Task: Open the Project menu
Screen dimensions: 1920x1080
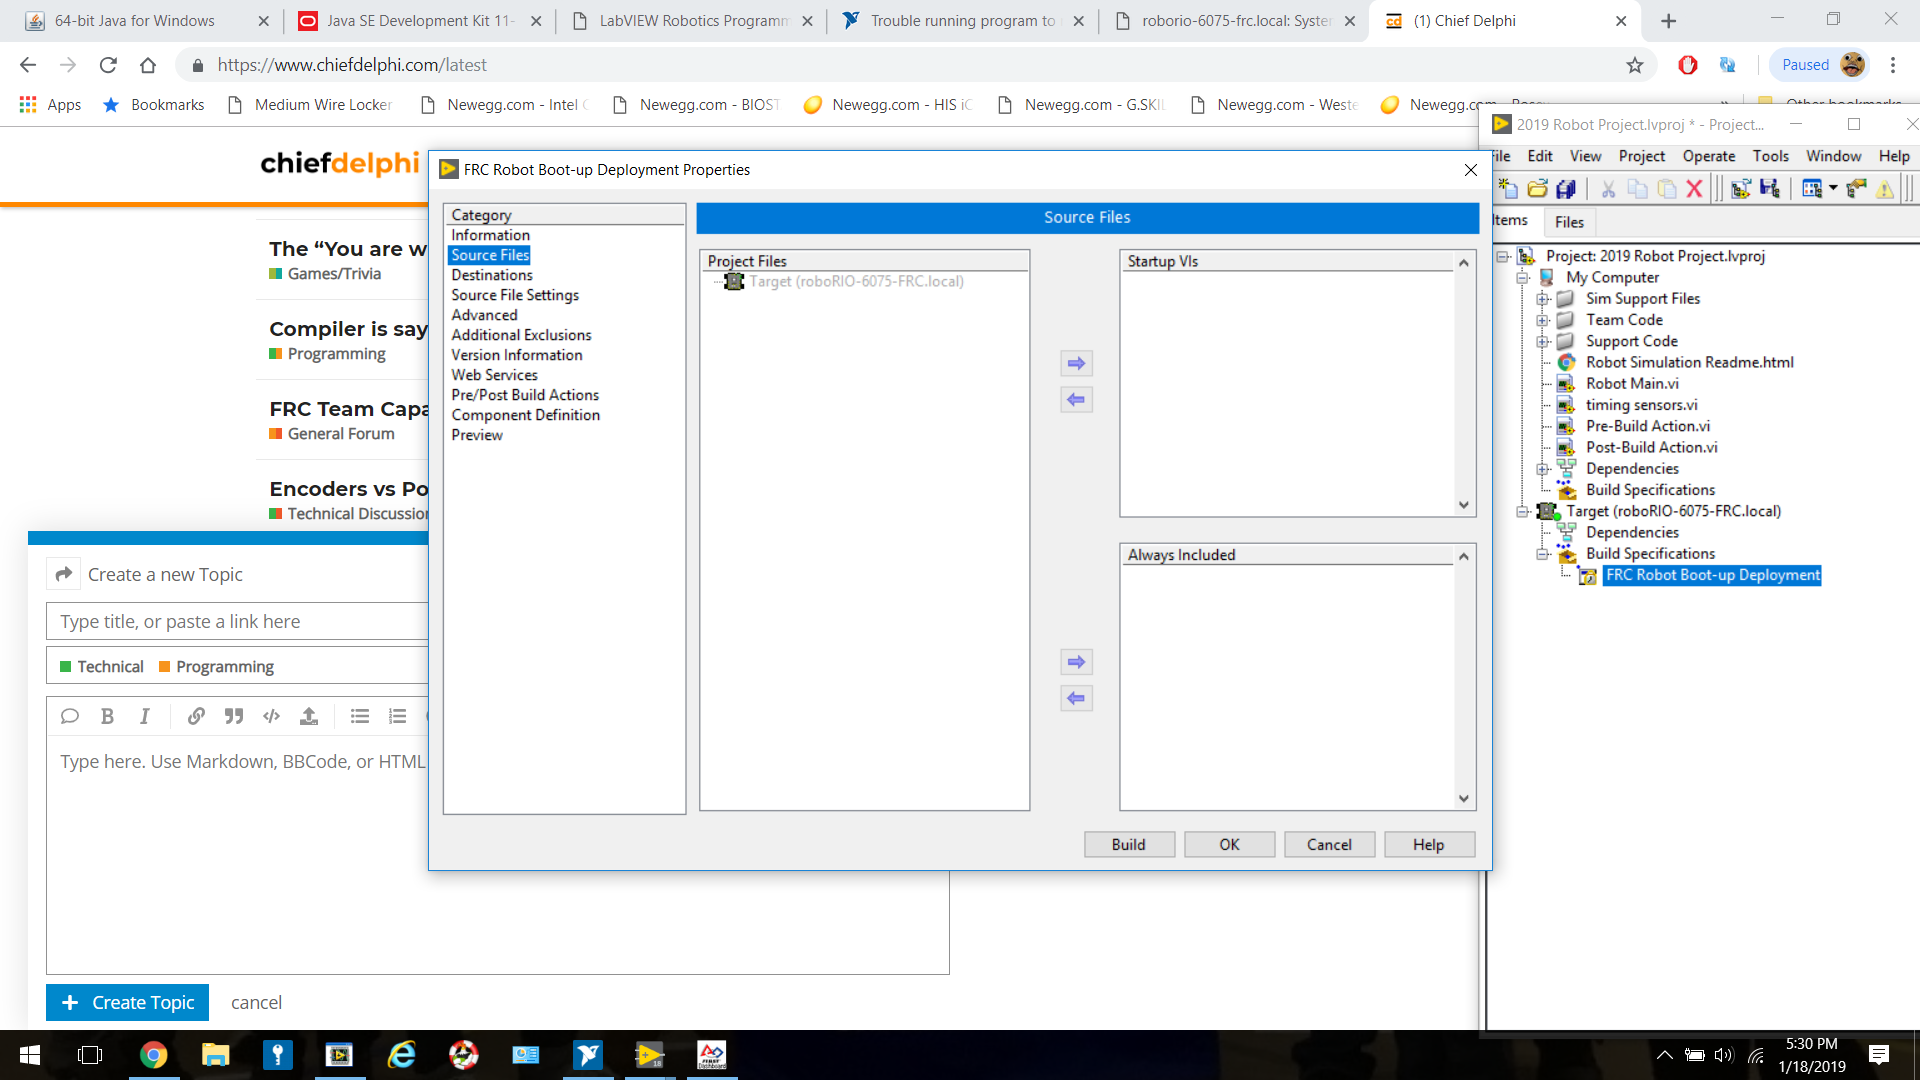Action: click(x=1642, y=156)
